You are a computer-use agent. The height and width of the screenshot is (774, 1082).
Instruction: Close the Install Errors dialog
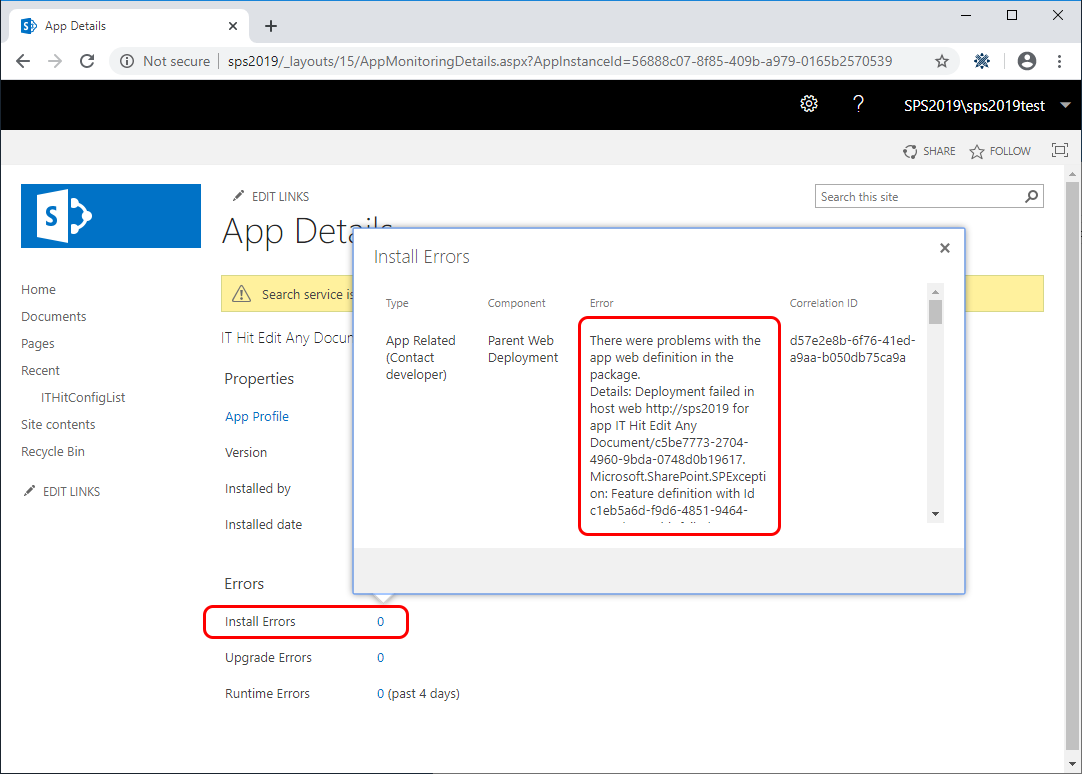click(x=945, y=248)
